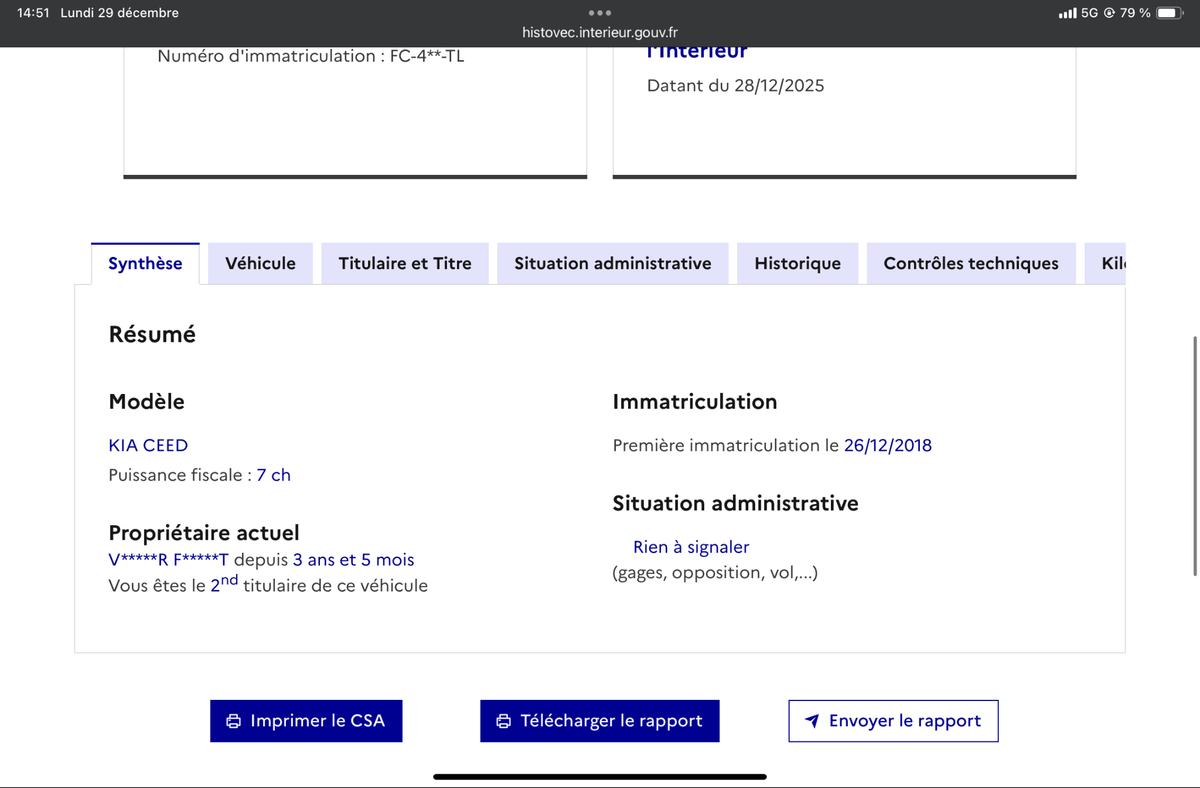Click Télécharger le rapport button
The width and height of the screenshot is (1200, 788).
pyautogui.click(x=600, y=721)
